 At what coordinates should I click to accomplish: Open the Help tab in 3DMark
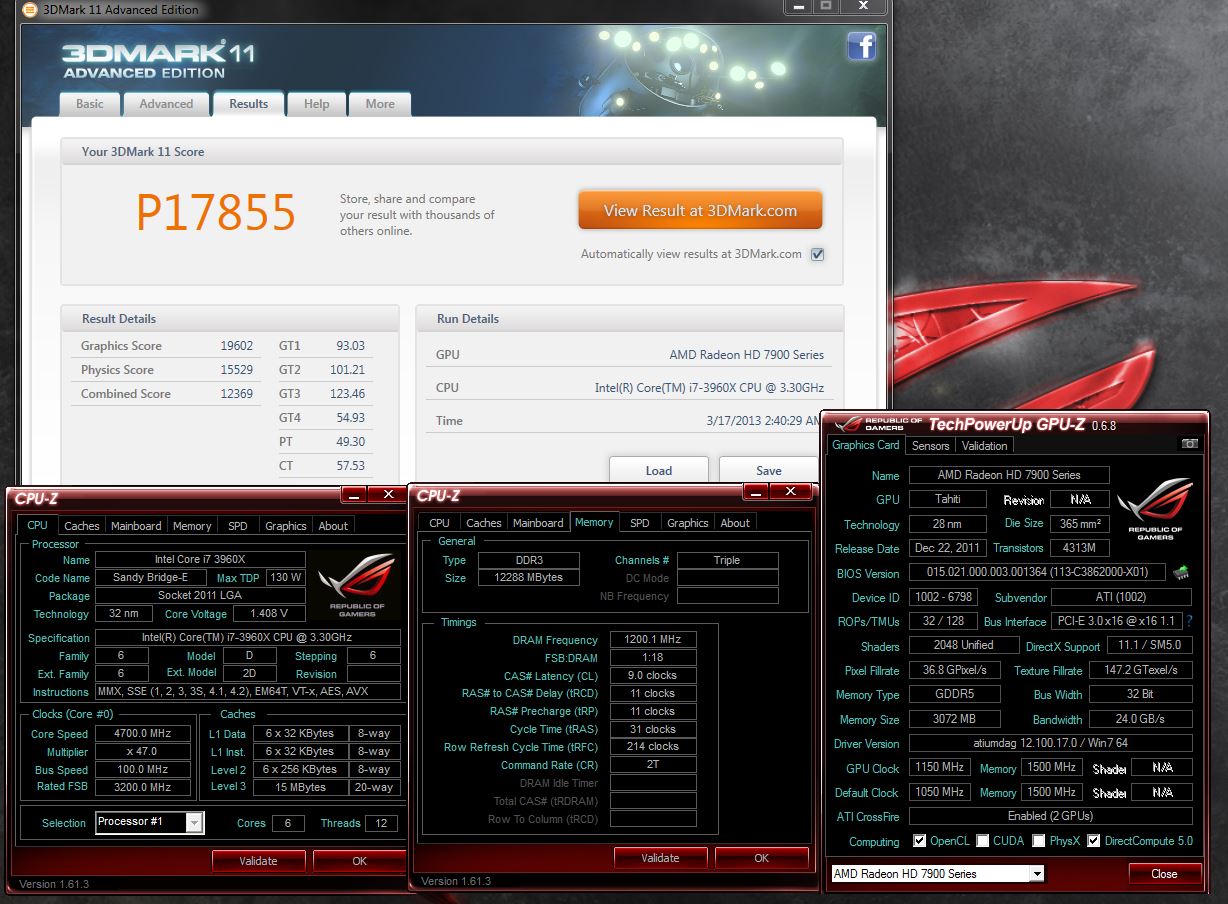317,104
